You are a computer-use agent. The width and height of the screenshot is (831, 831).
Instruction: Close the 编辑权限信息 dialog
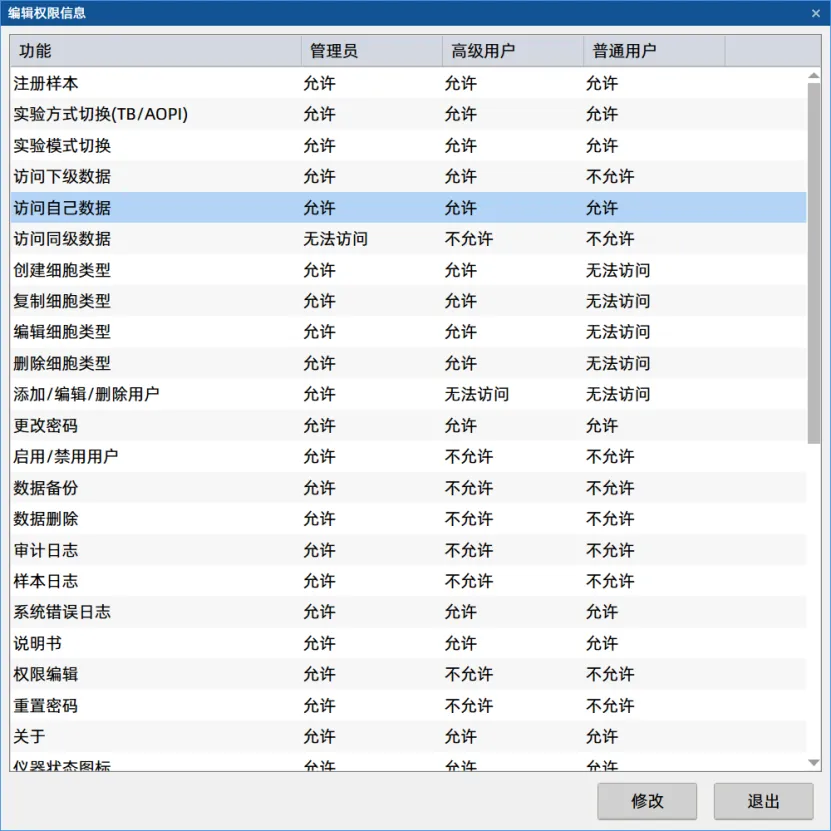coord(817,14)
